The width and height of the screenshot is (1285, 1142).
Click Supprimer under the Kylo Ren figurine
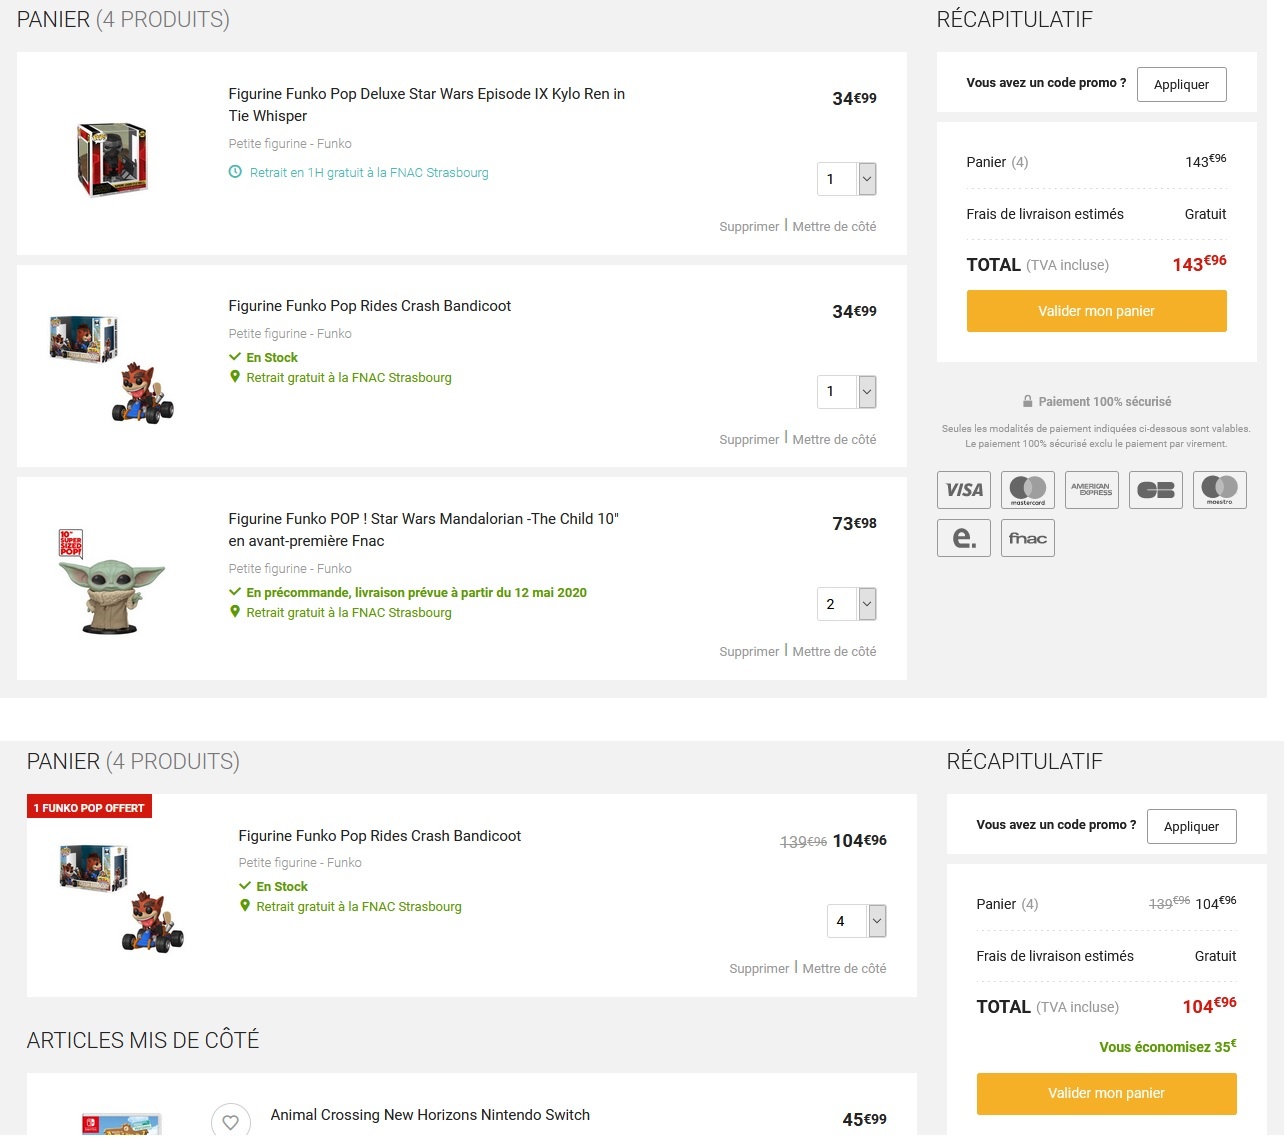tap(749, 227)
